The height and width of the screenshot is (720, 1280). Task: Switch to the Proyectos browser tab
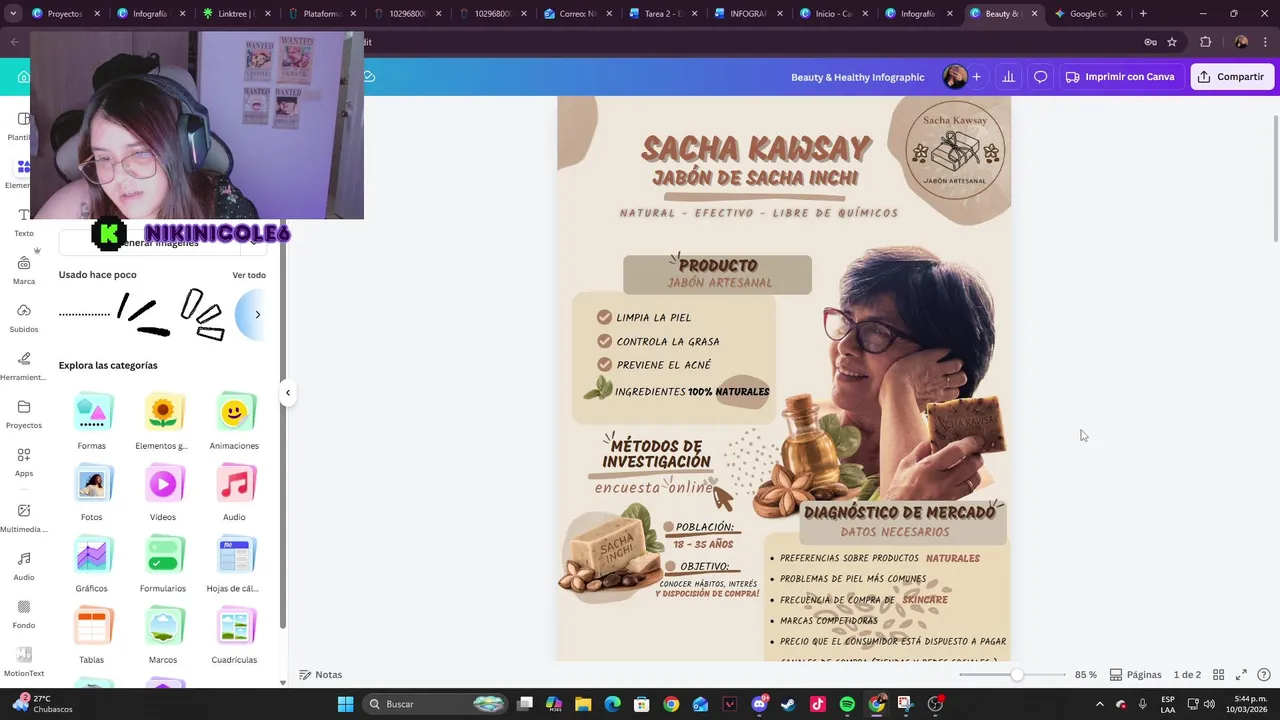tap(65, 14)
